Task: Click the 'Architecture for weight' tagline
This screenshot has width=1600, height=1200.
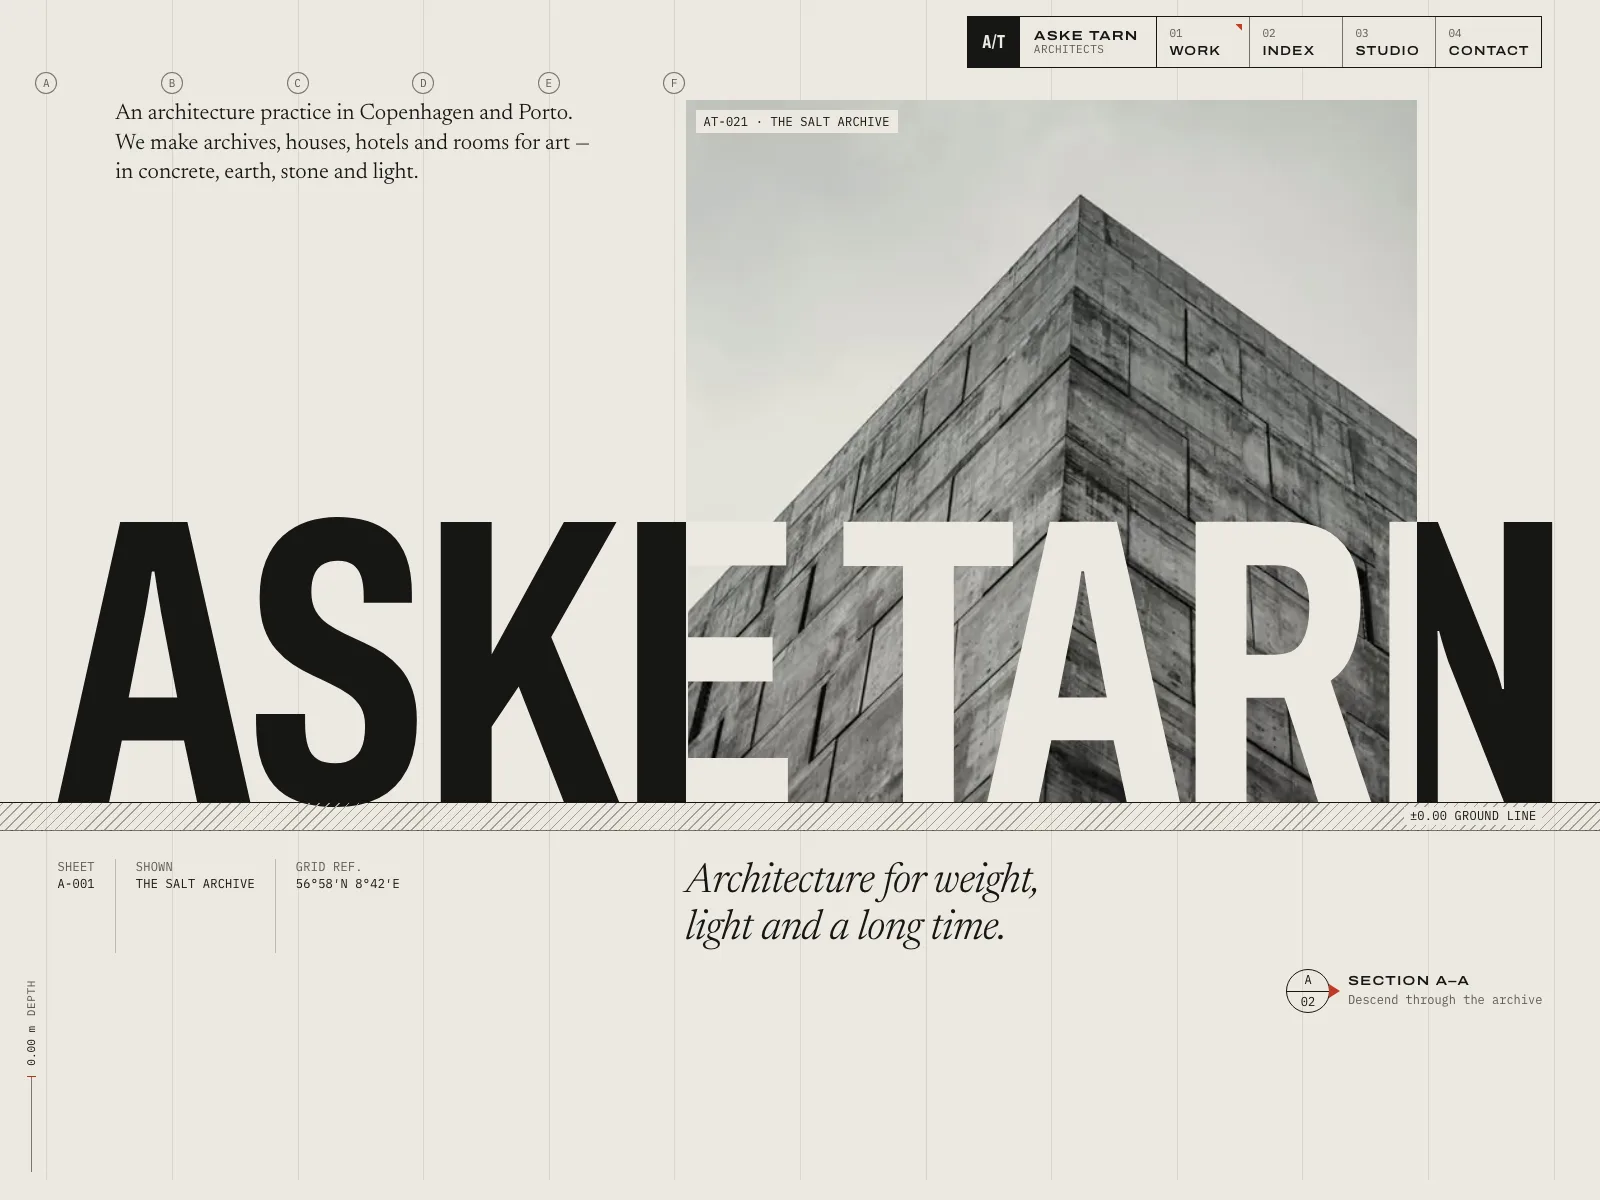Action: pos(862,902)
